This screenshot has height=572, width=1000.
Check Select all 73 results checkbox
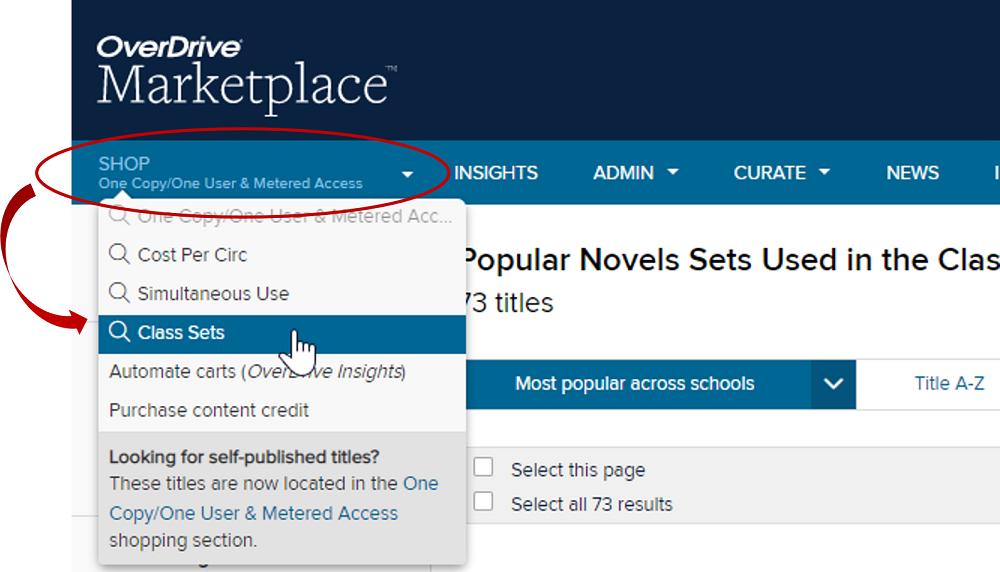point(483,501)
